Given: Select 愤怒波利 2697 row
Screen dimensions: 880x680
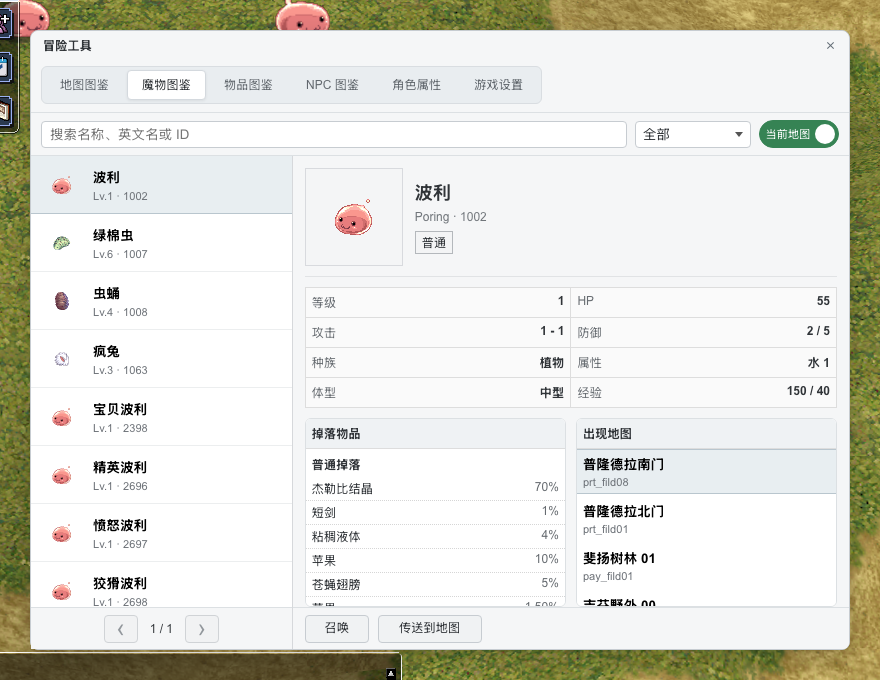Looking at the screenshot, I should (x=162, y=533).
